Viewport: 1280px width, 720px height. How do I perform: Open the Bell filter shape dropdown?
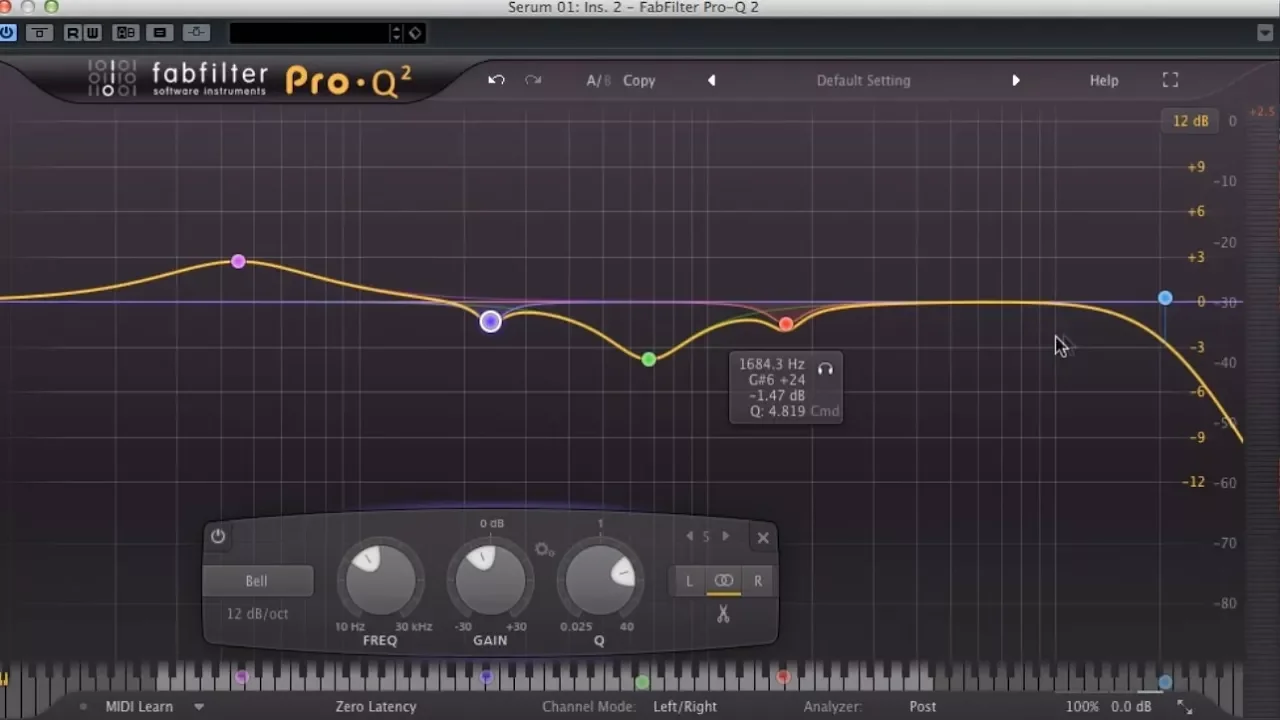[258, 581]
